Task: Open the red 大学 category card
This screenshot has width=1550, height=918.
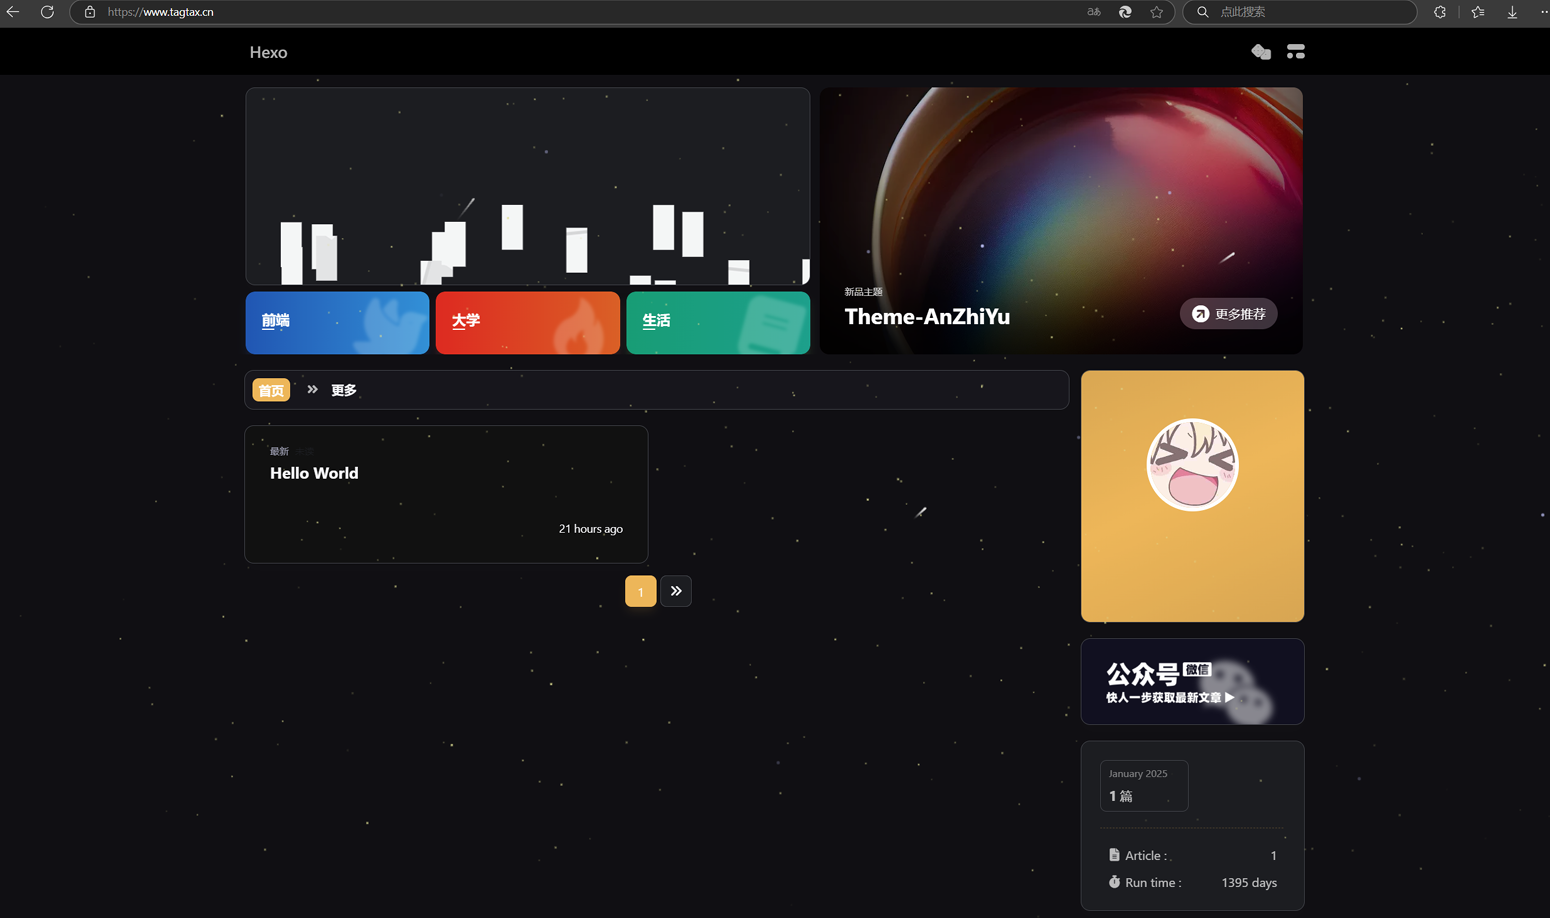Action: pyautogui.click(x=527, y=322)
